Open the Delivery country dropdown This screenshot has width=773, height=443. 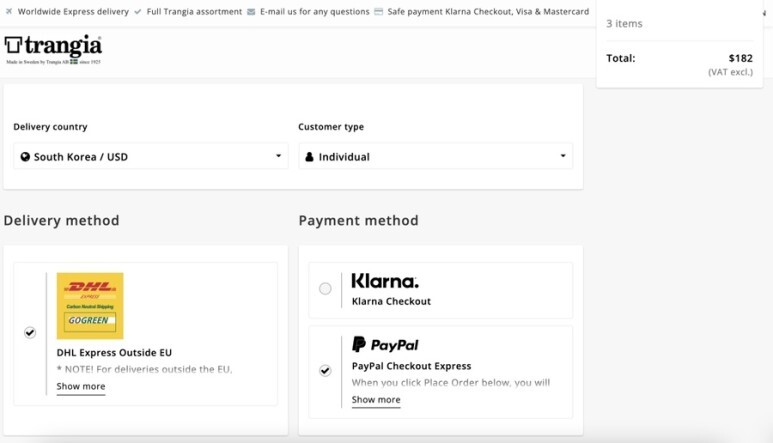pyautogui.click(x=151, y=156)
